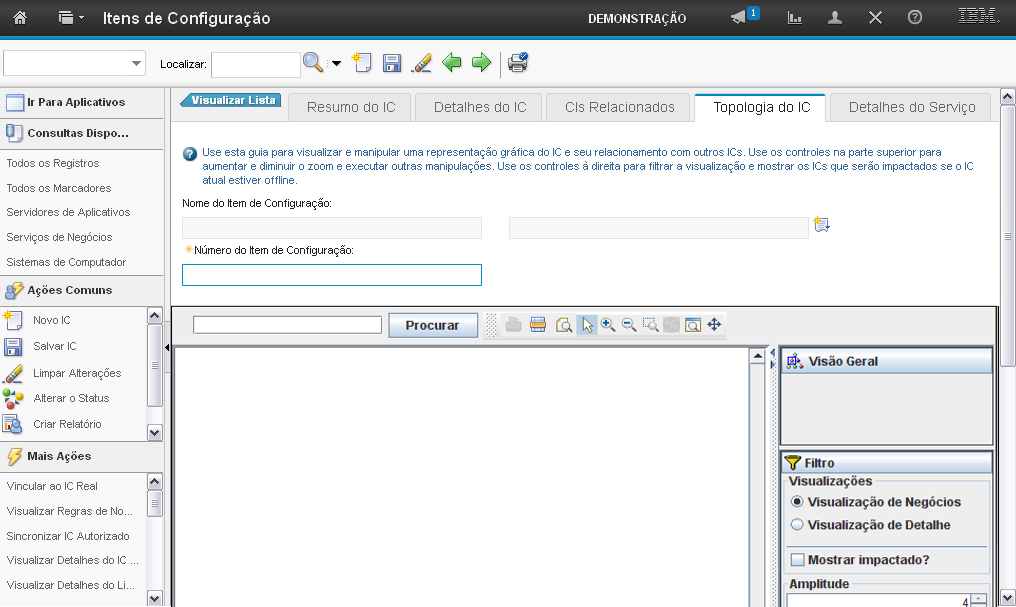The width and height of the screenshot is (1016, 607).
Task: Select the pan (four-arrow) tool
Action: pyautogui.click(x=714, y=325)
